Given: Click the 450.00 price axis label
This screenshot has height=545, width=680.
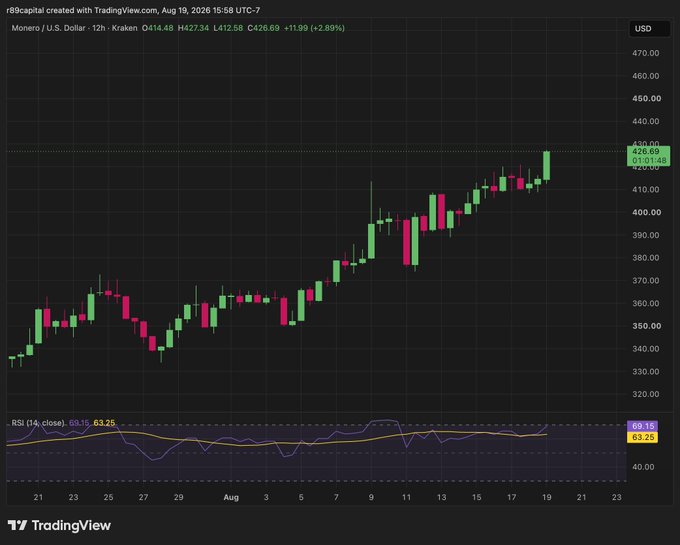Looking at the screenshot, I should pyautogui.click(x=647, y=98).
